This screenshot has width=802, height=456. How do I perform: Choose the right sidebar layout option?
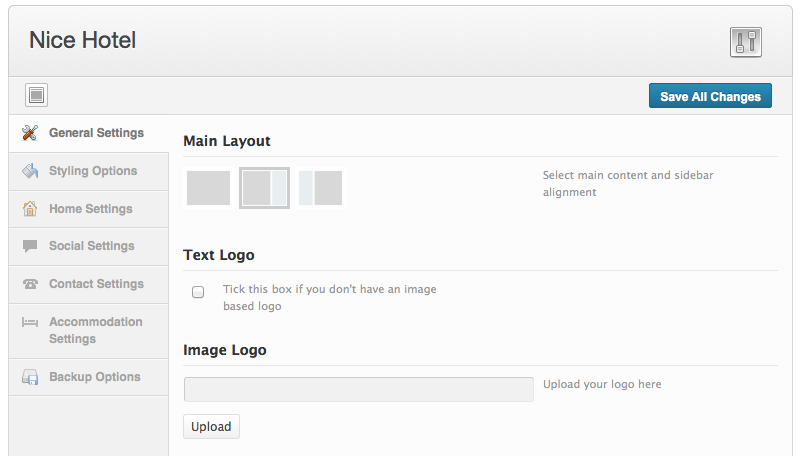point(264,188)
